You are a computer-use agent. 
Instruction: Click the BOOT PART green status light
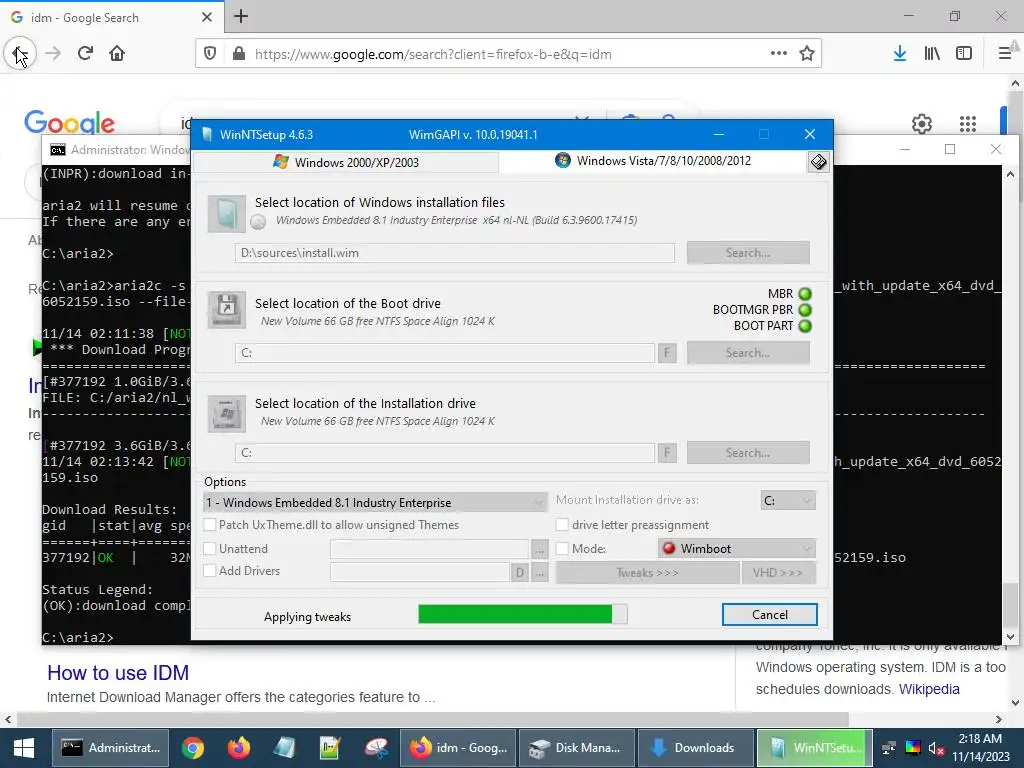point(805,326)
